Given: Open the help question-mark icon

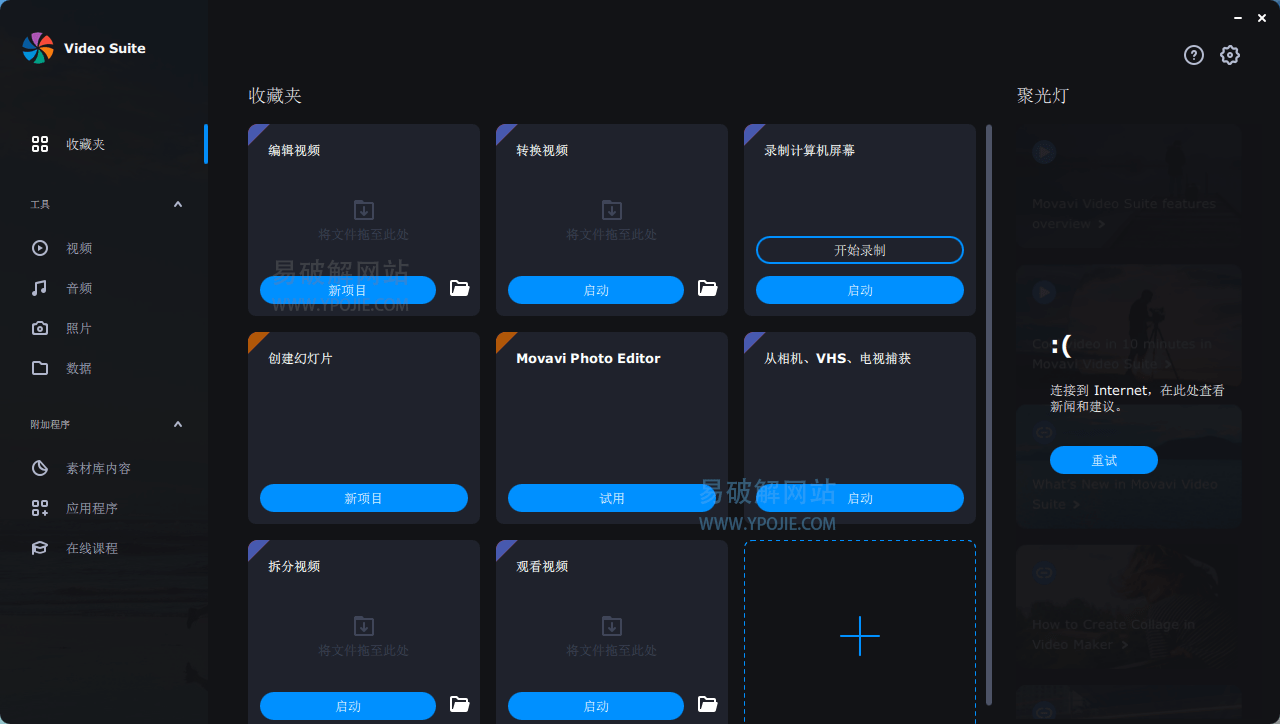Looking at the screenshot, I should [1193, 55].
